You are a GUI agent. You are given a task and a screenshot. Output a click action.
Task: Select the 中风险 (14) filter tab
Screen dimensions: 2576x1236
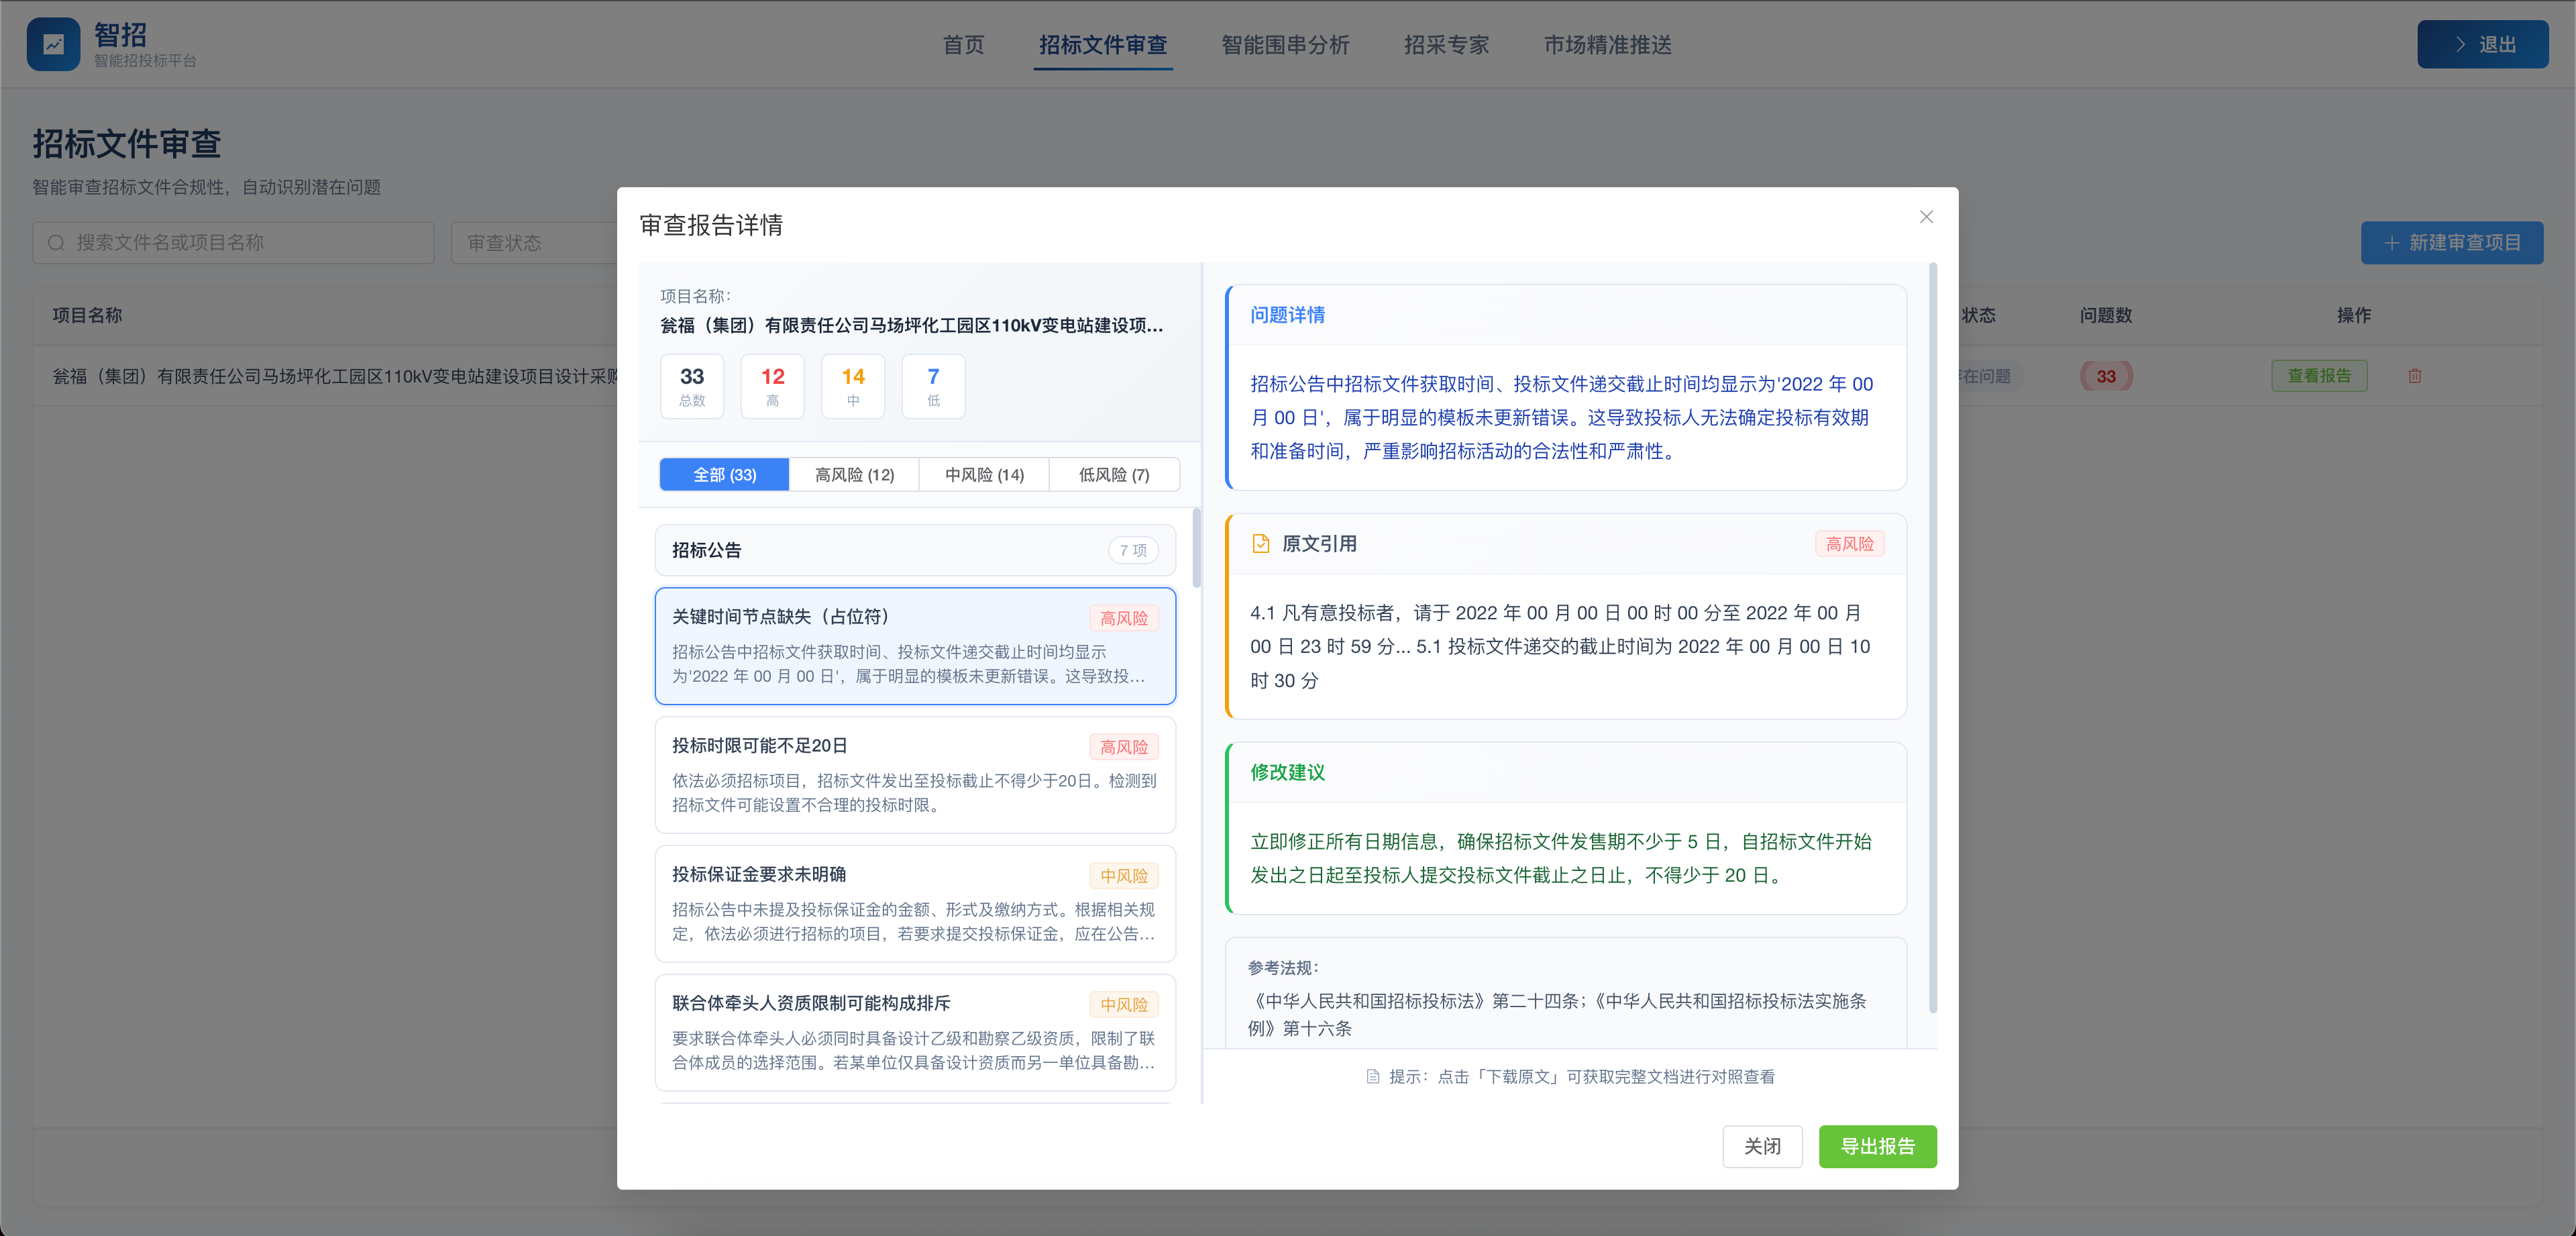pos(984,474)
